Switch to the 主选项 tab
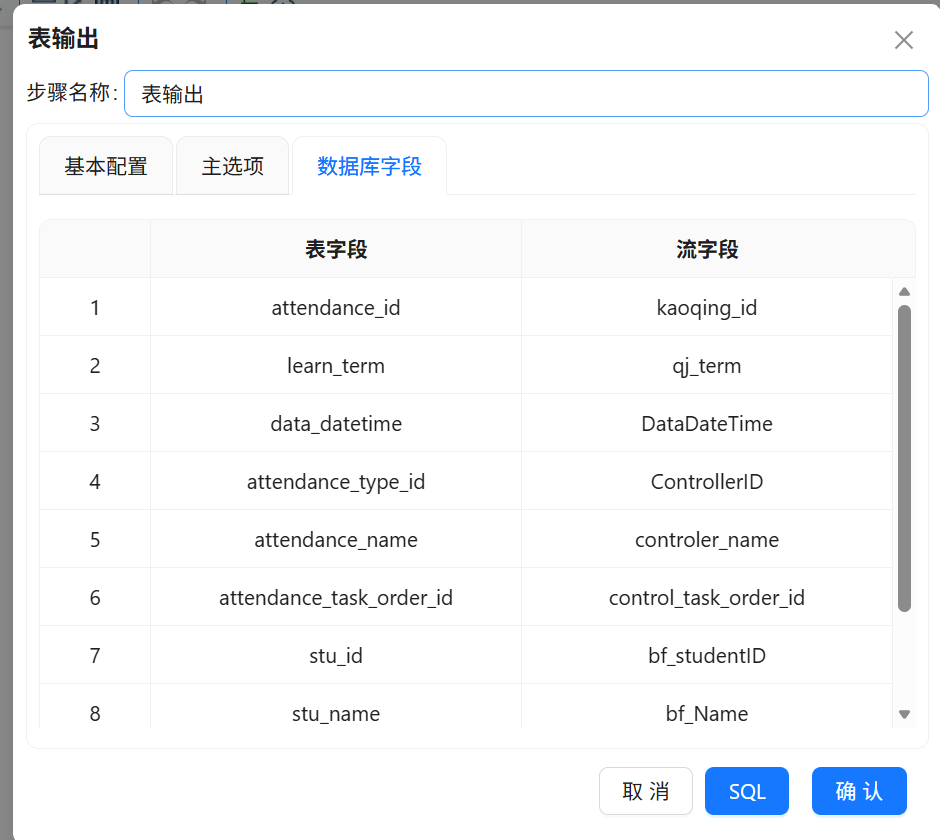Viewport: 940px width, 840px height. pos(233,166)
